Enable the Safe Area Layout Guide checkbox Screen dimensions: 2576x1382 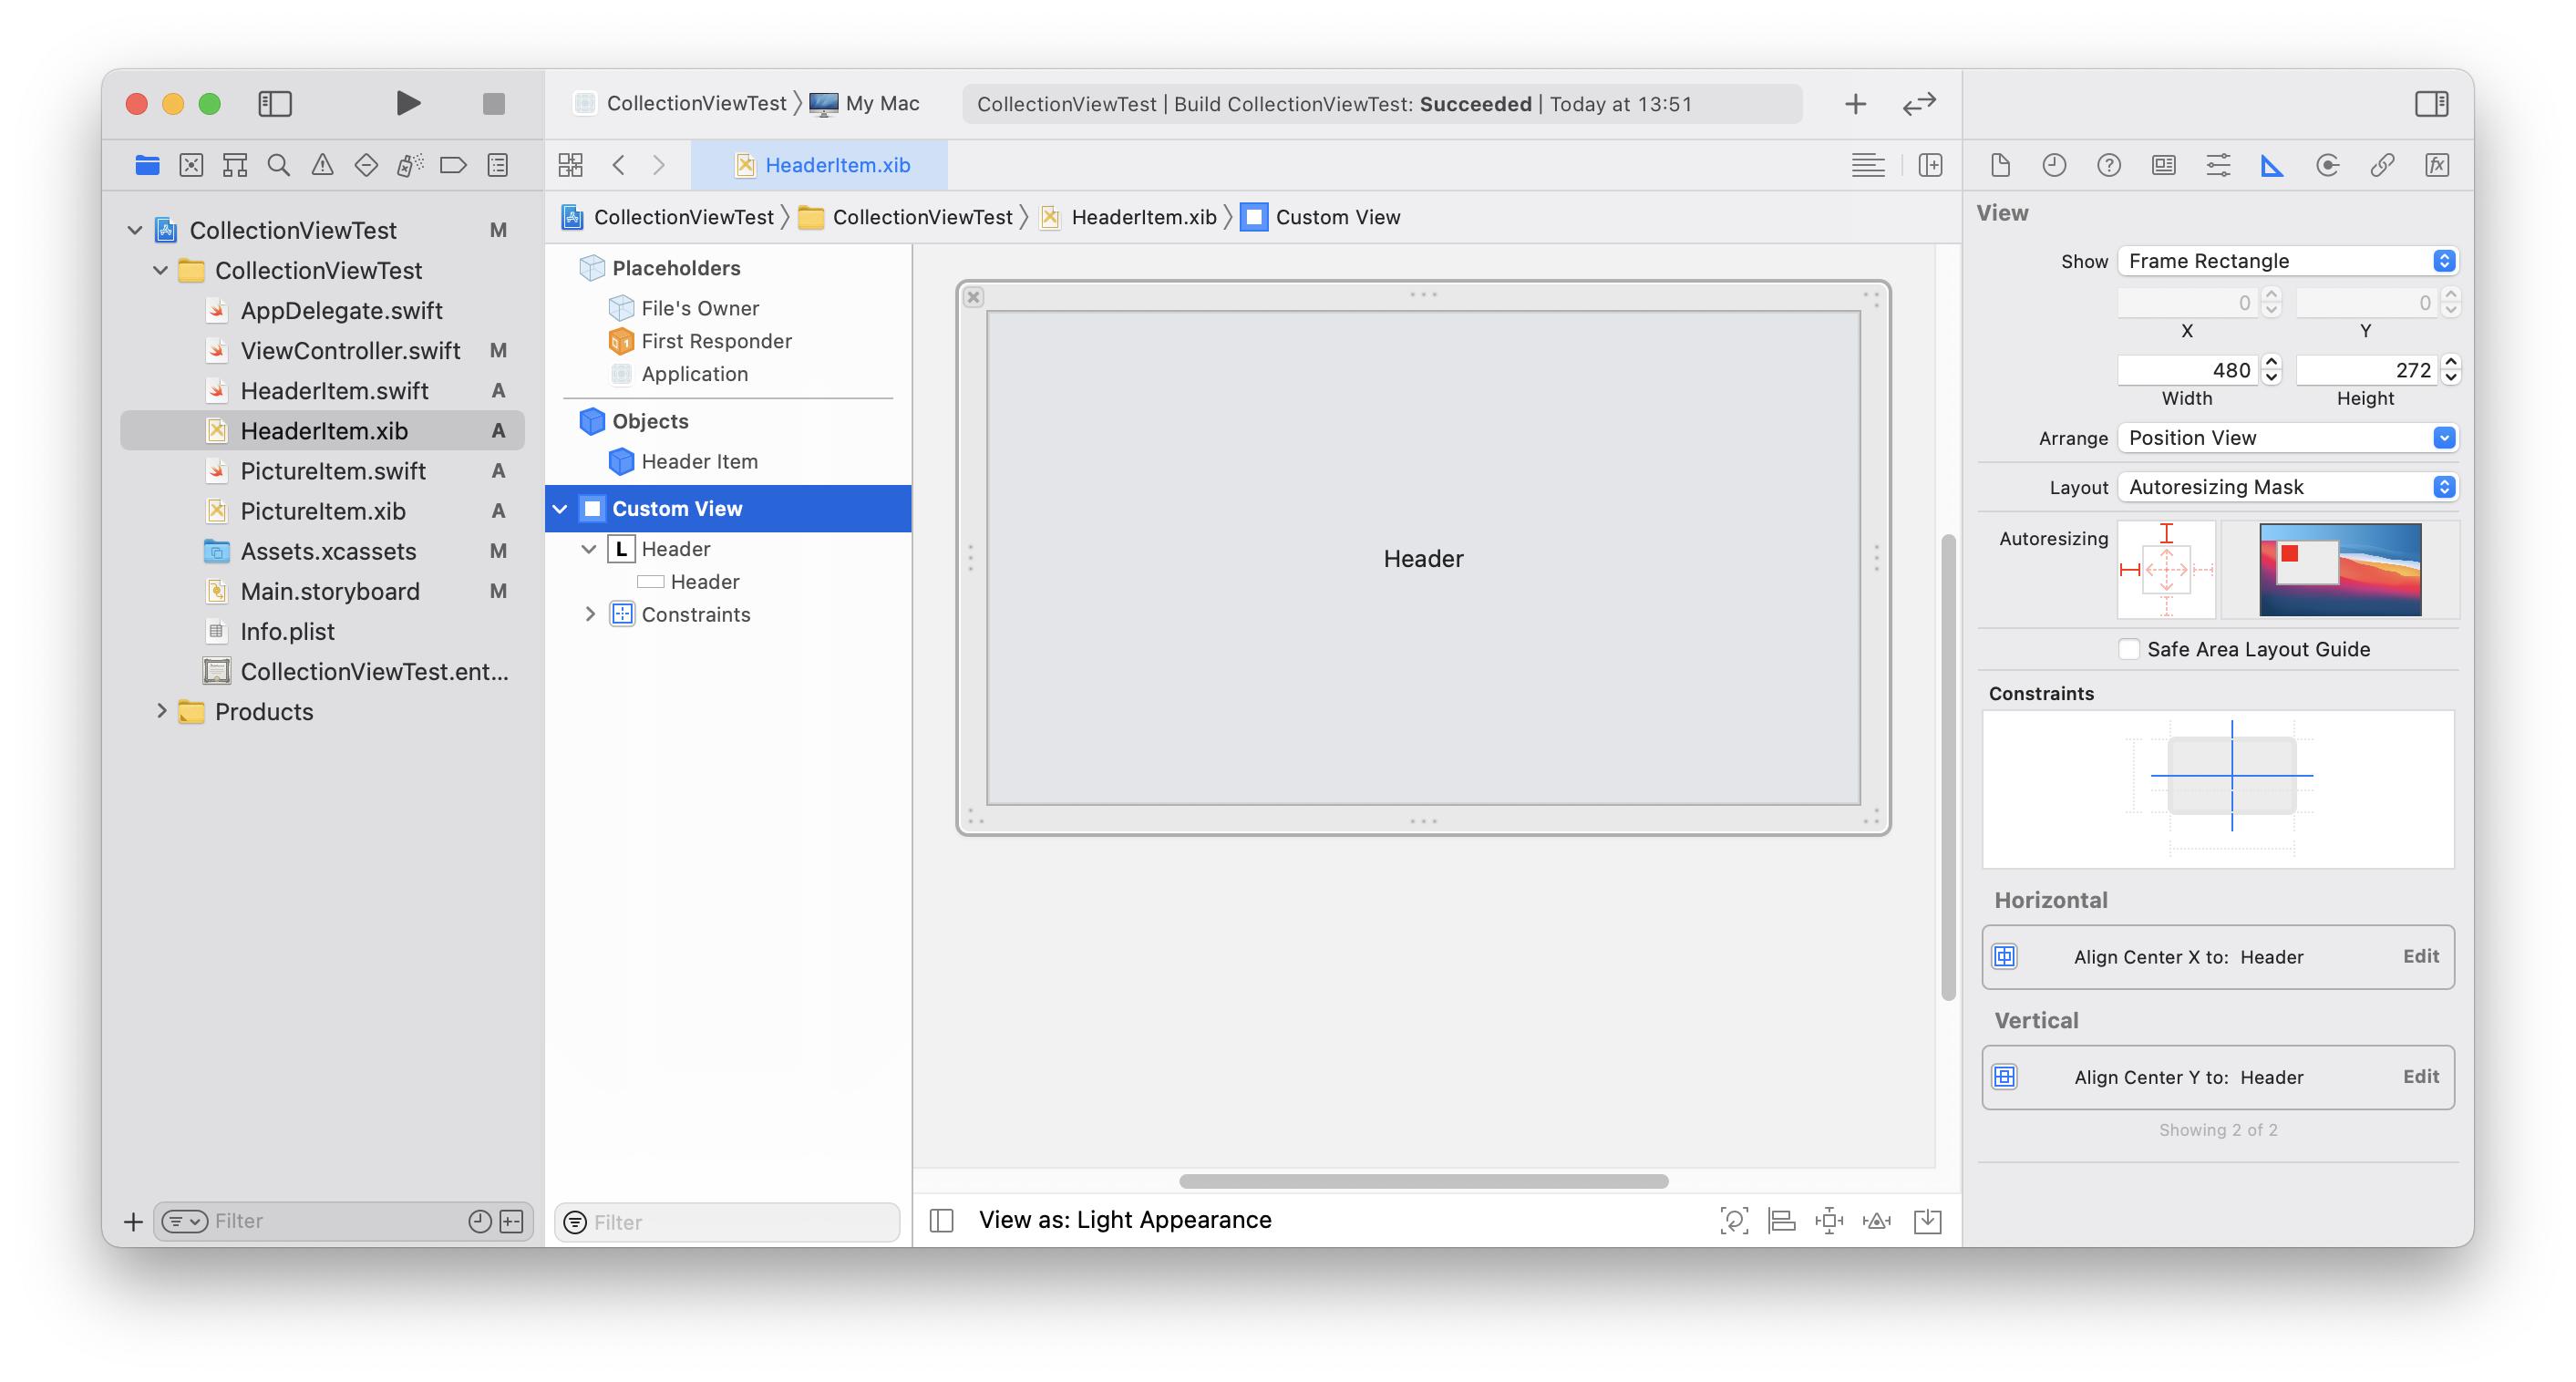coord(2130,649)
